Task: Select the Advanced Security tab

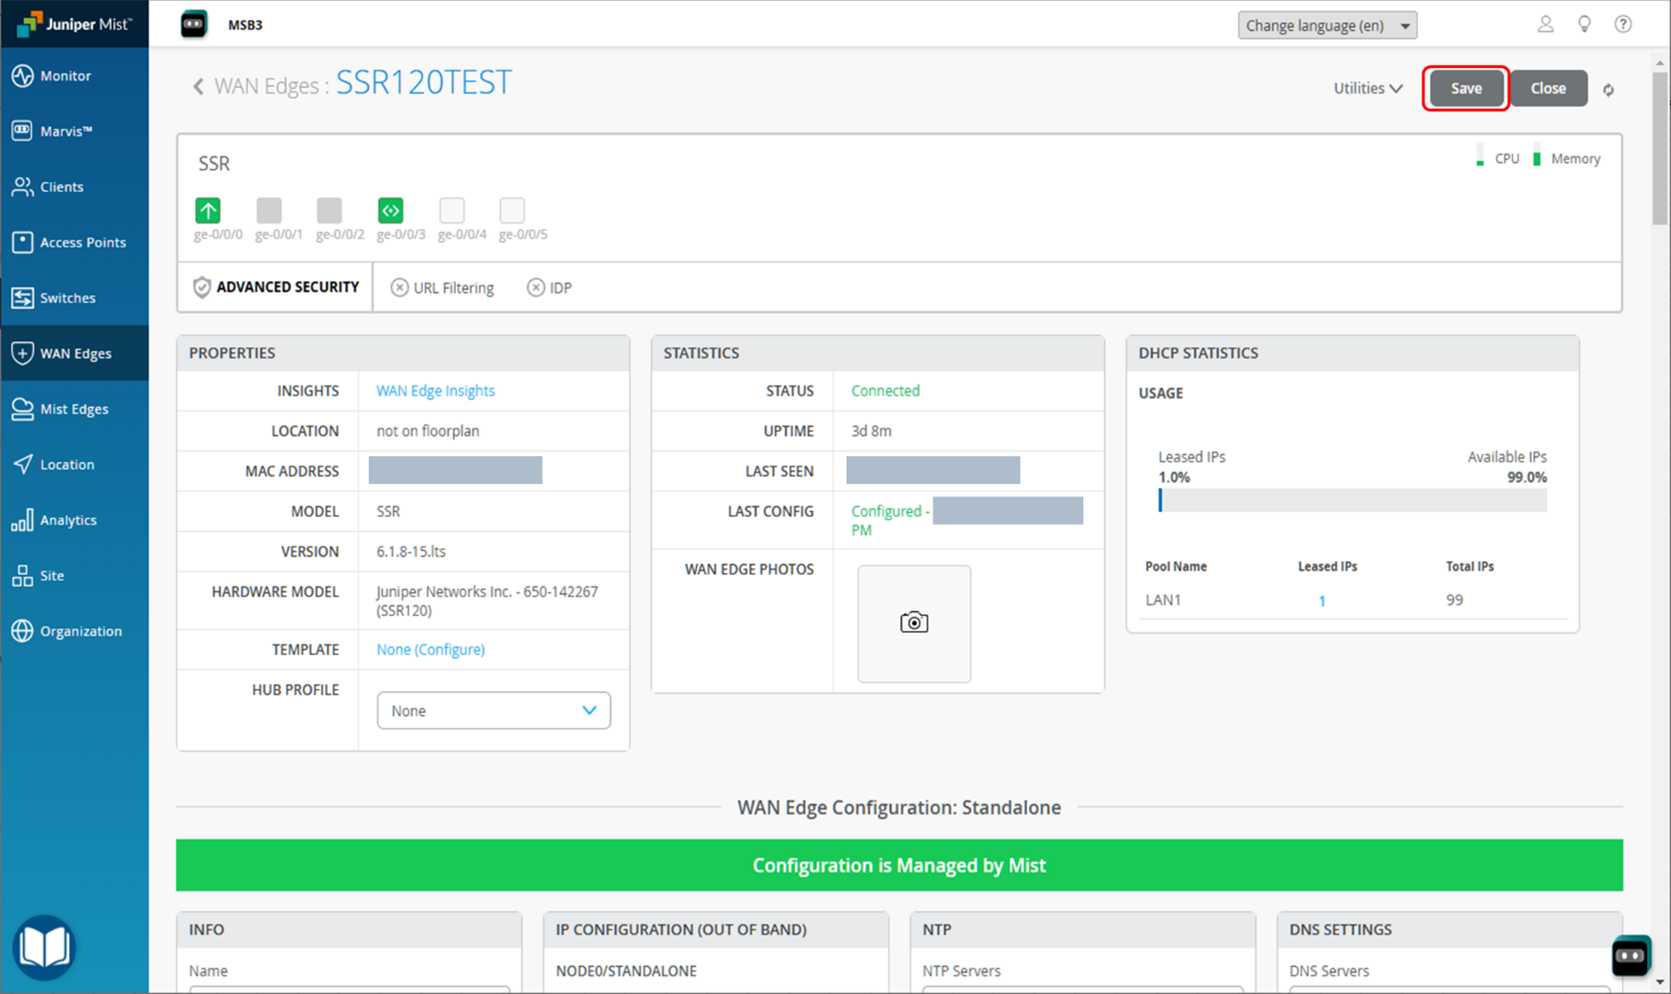Action: pyautogui.click(x=276, y=287)
